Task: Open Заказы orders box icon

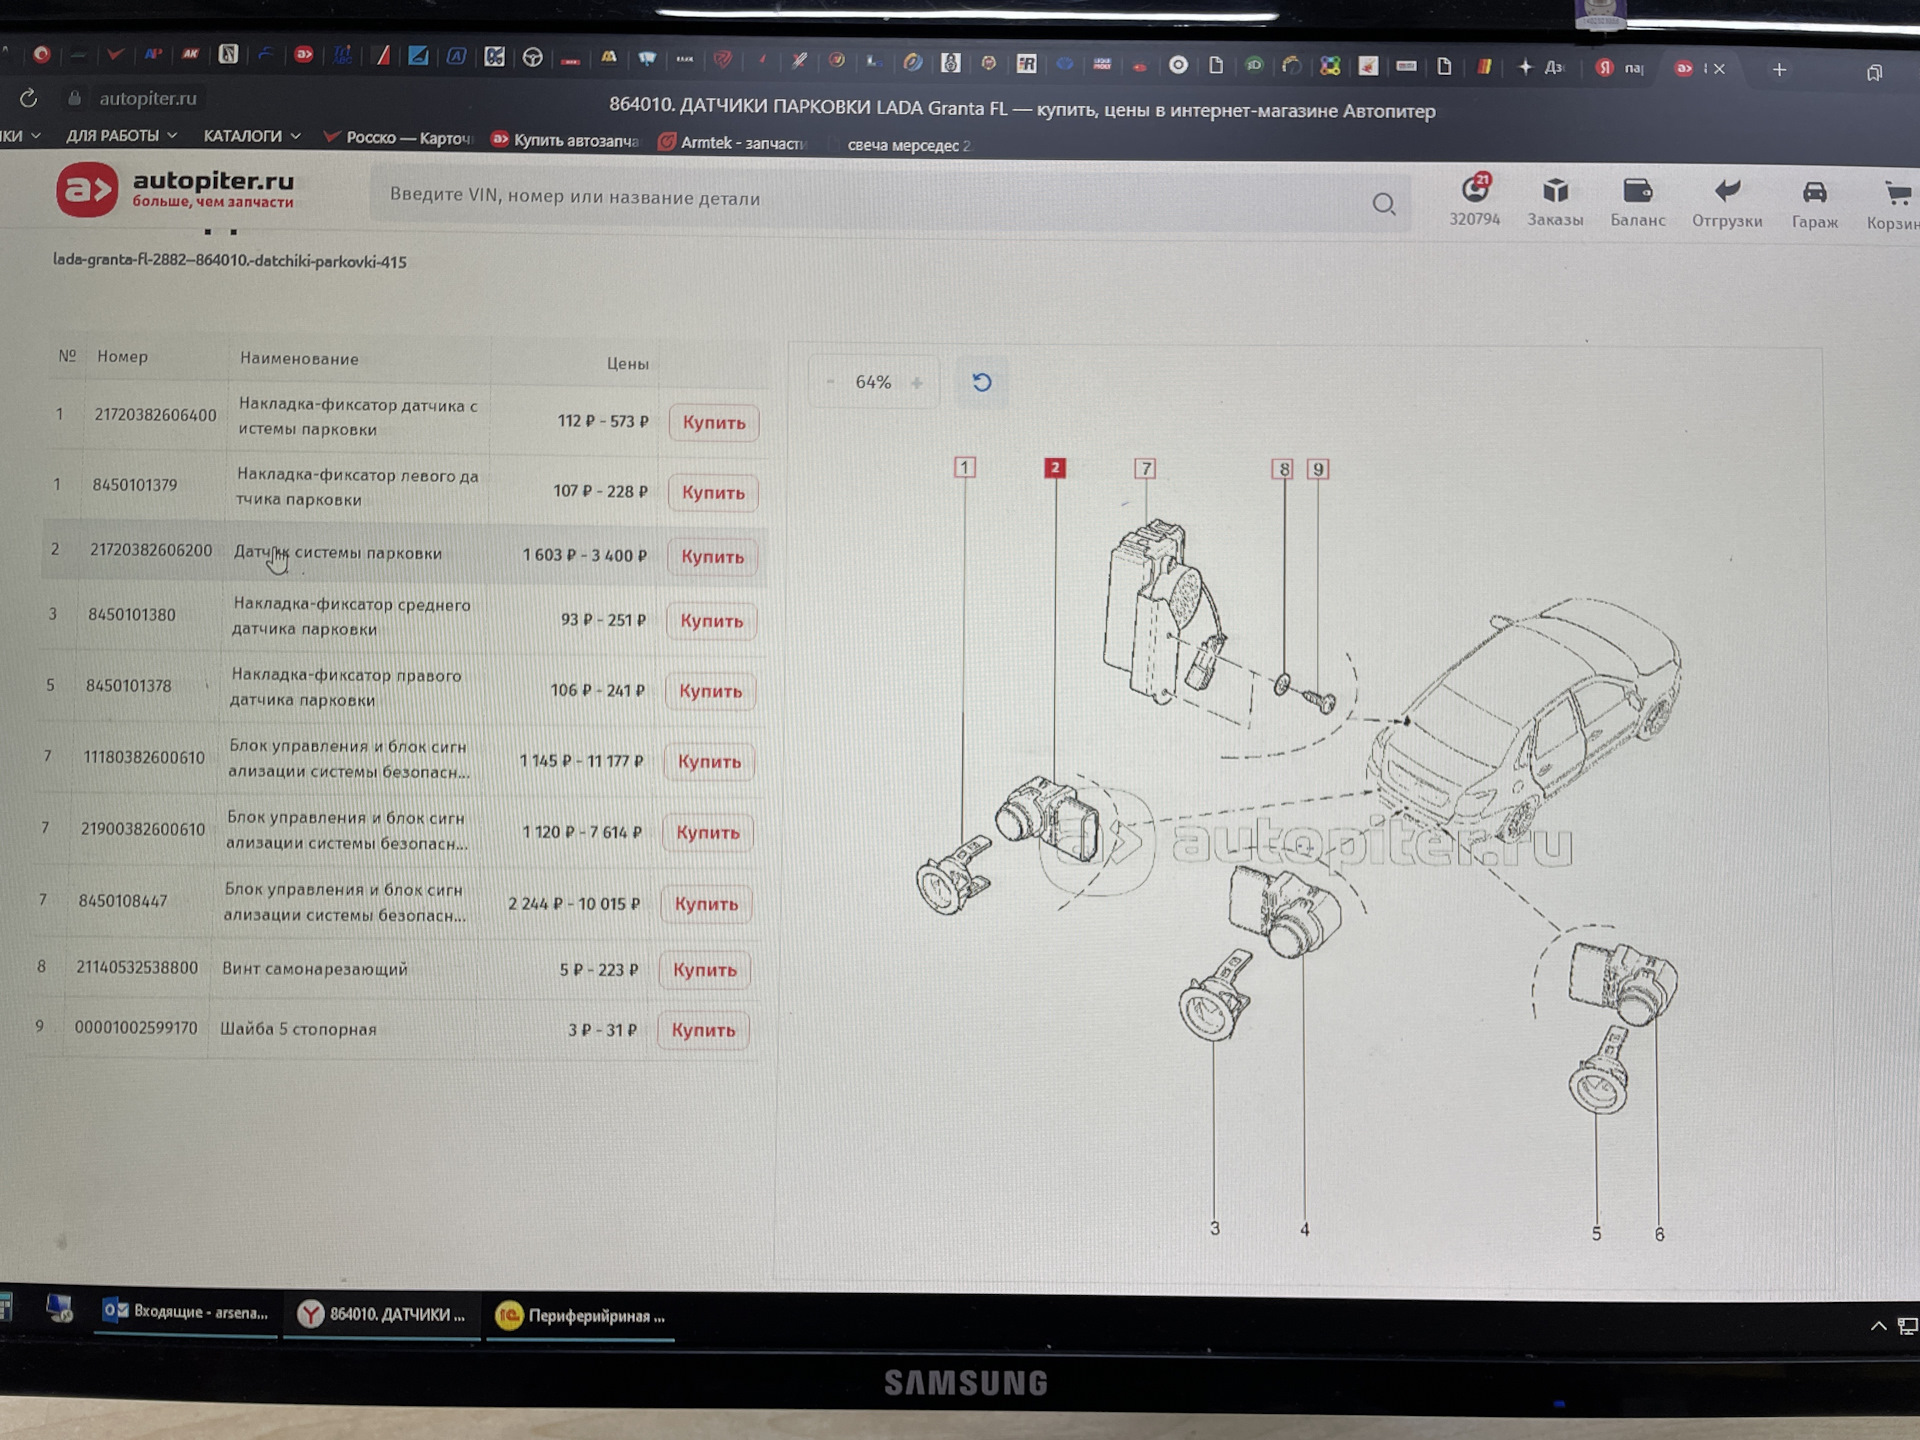Action: coord(1555,192)
